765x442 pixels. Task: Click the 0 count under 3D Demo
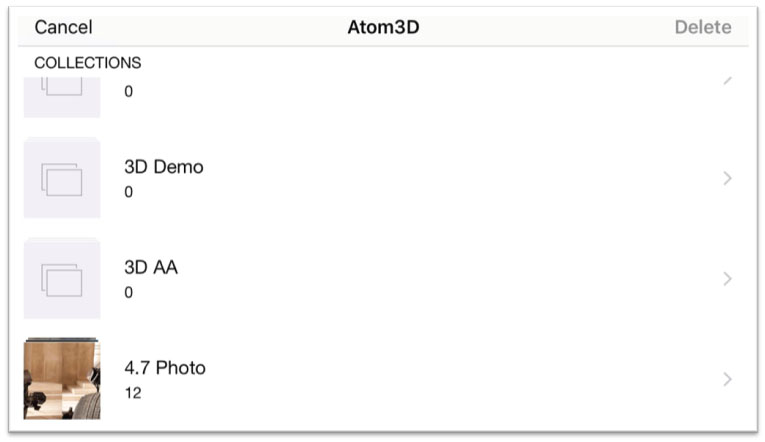click(128, 192)
